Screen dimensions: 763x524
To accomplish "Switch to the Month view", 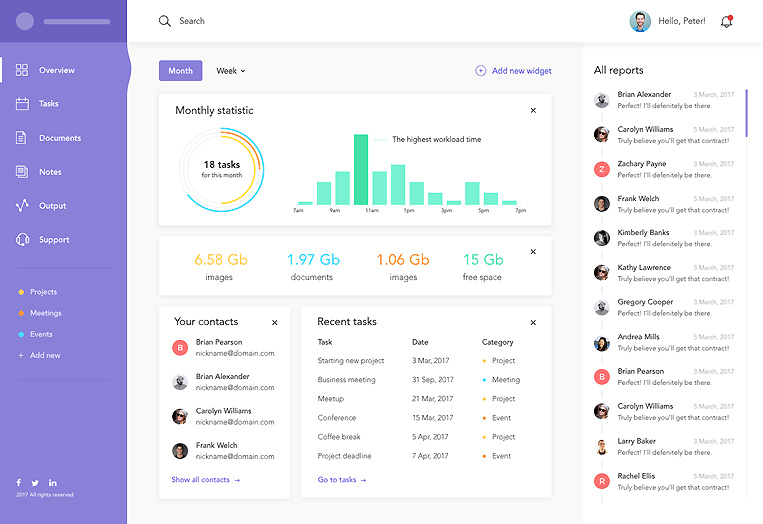I will (x=180, y=71).
